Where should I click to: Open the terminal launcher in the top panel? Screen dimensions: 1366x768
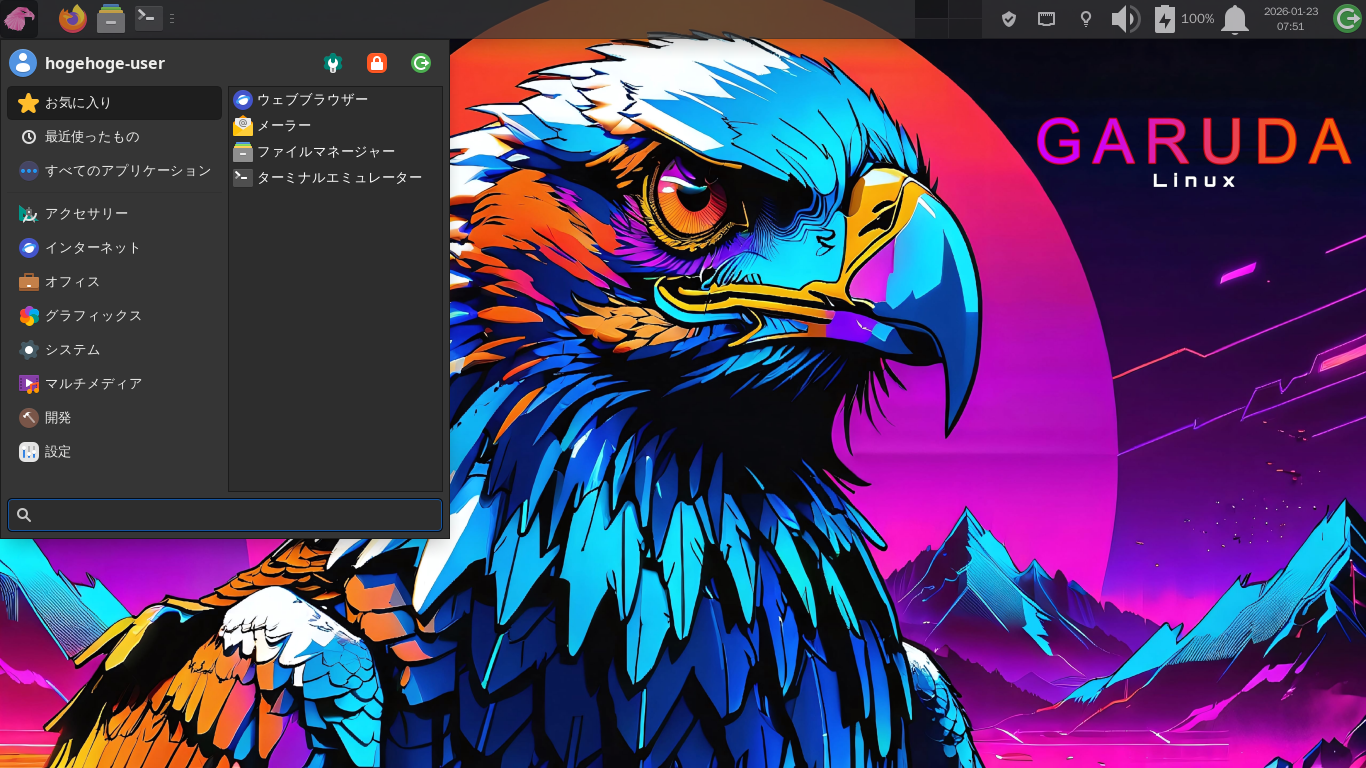point(149,18)
